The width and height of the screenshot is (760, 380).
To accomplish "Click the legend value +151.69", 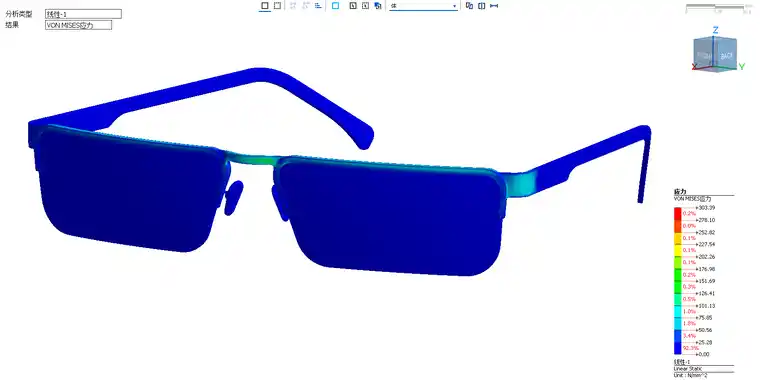I will pos(706,281).
